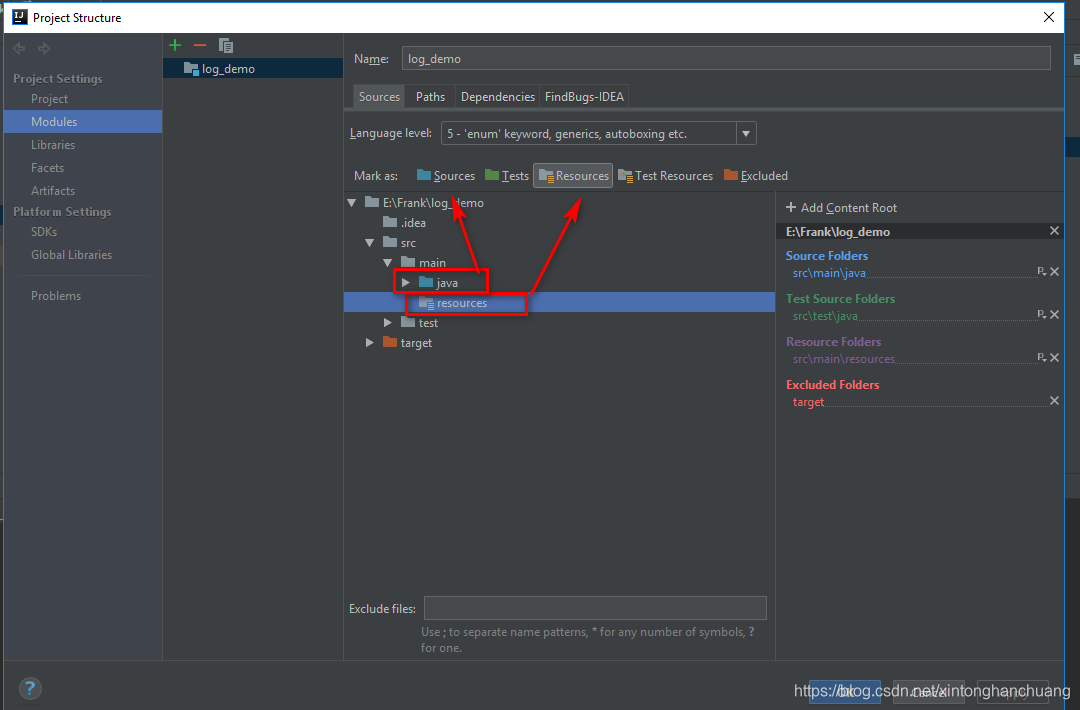Screen dimensions: 1080x710
Task: Mark selected folder as Excluded
Action: (756, 175)
